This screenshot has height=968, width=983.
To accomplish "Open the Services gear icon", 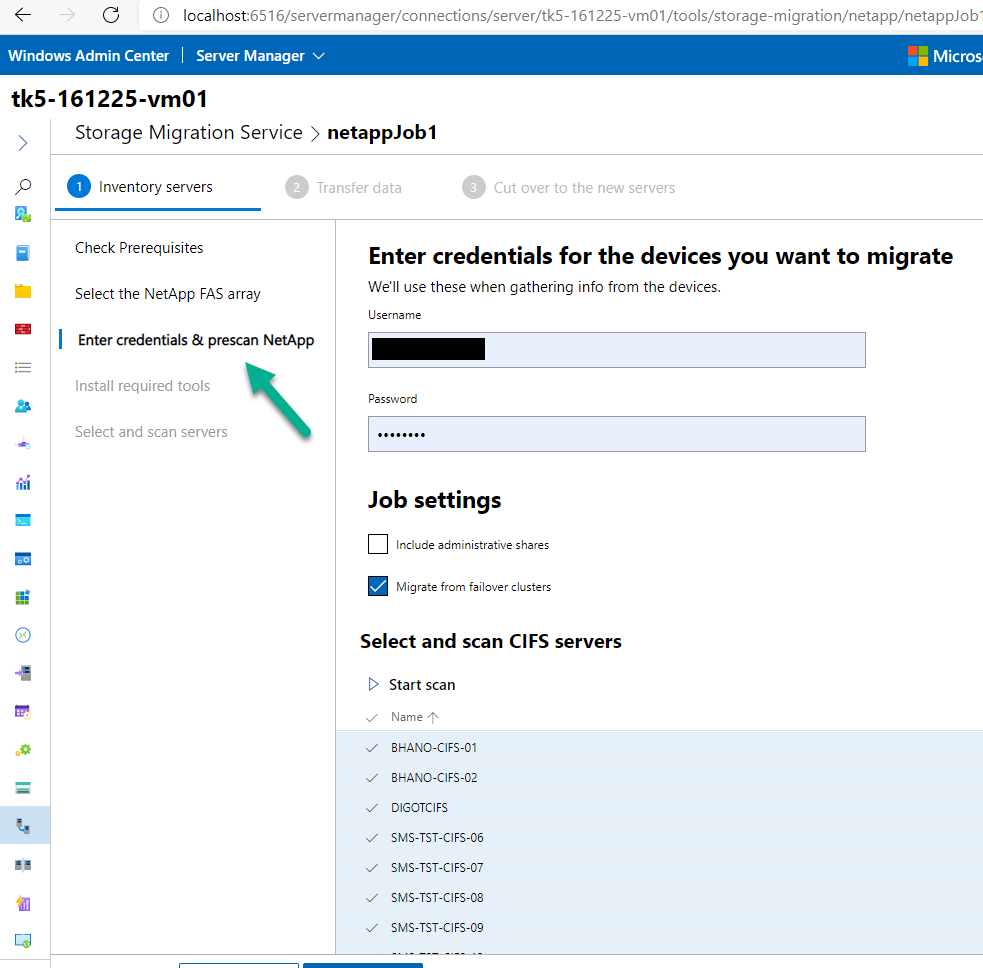I will pos(23,750).
